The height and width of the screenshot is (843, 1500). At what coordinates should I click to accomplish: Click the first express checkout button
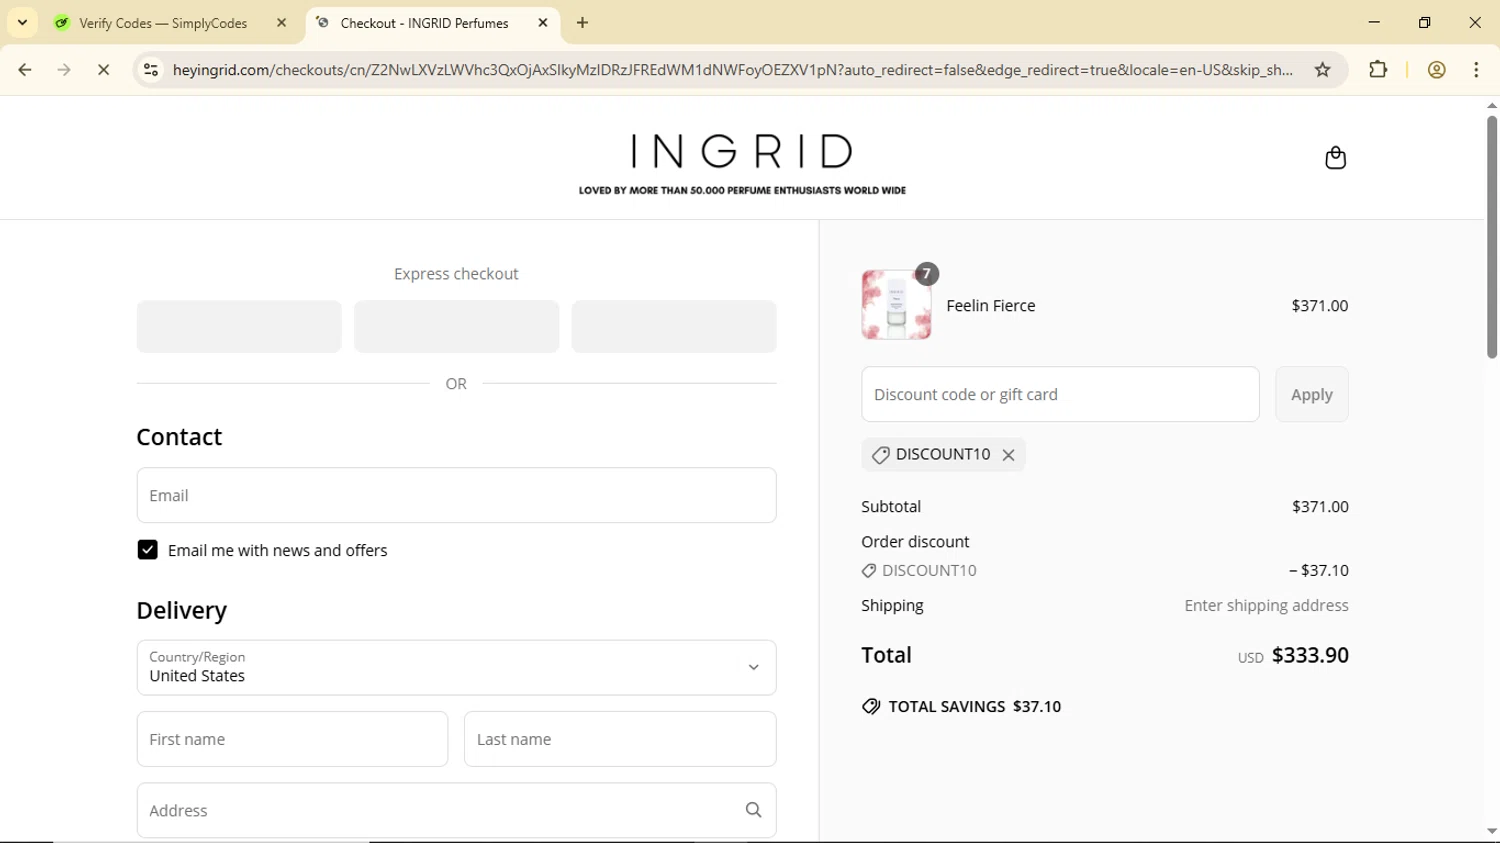point(239,326)
